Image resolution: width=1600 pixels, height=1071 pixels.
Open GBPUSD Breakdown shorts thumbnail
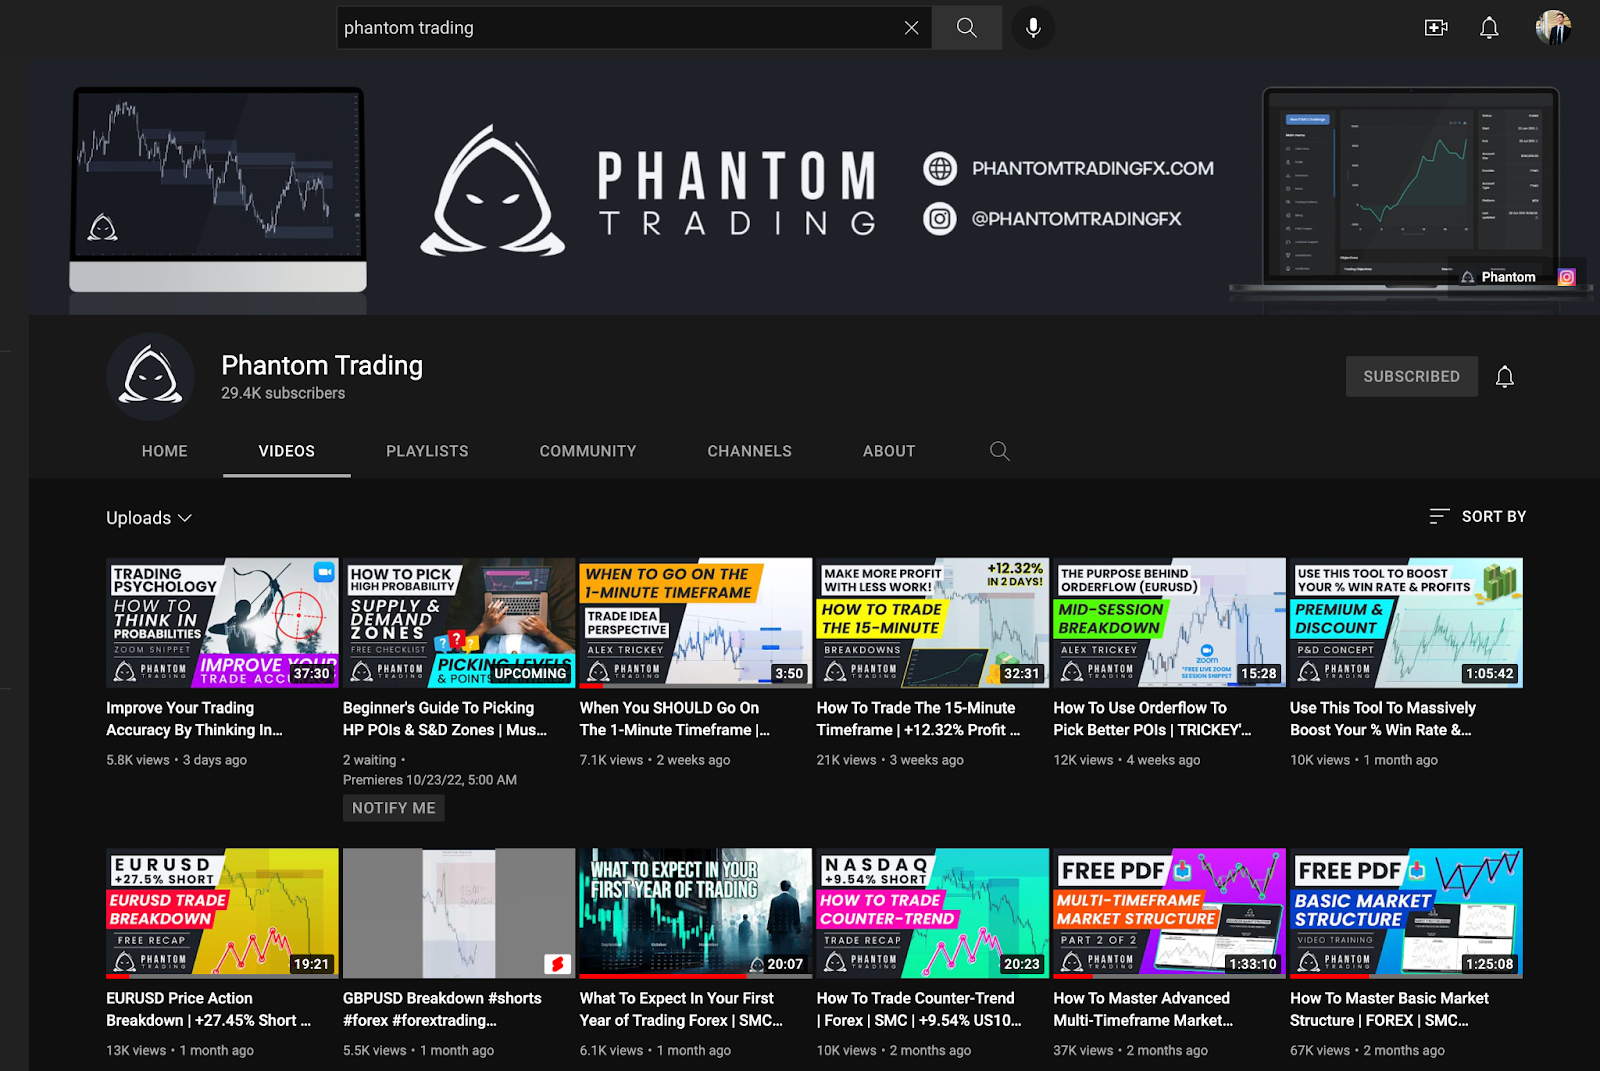coord(459,913)
